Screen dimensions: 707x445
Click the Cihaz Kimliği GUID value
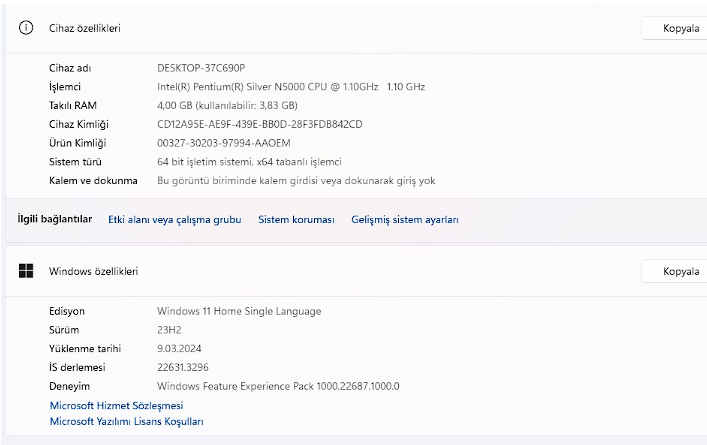pyautogui.click(x=260, y=124)
